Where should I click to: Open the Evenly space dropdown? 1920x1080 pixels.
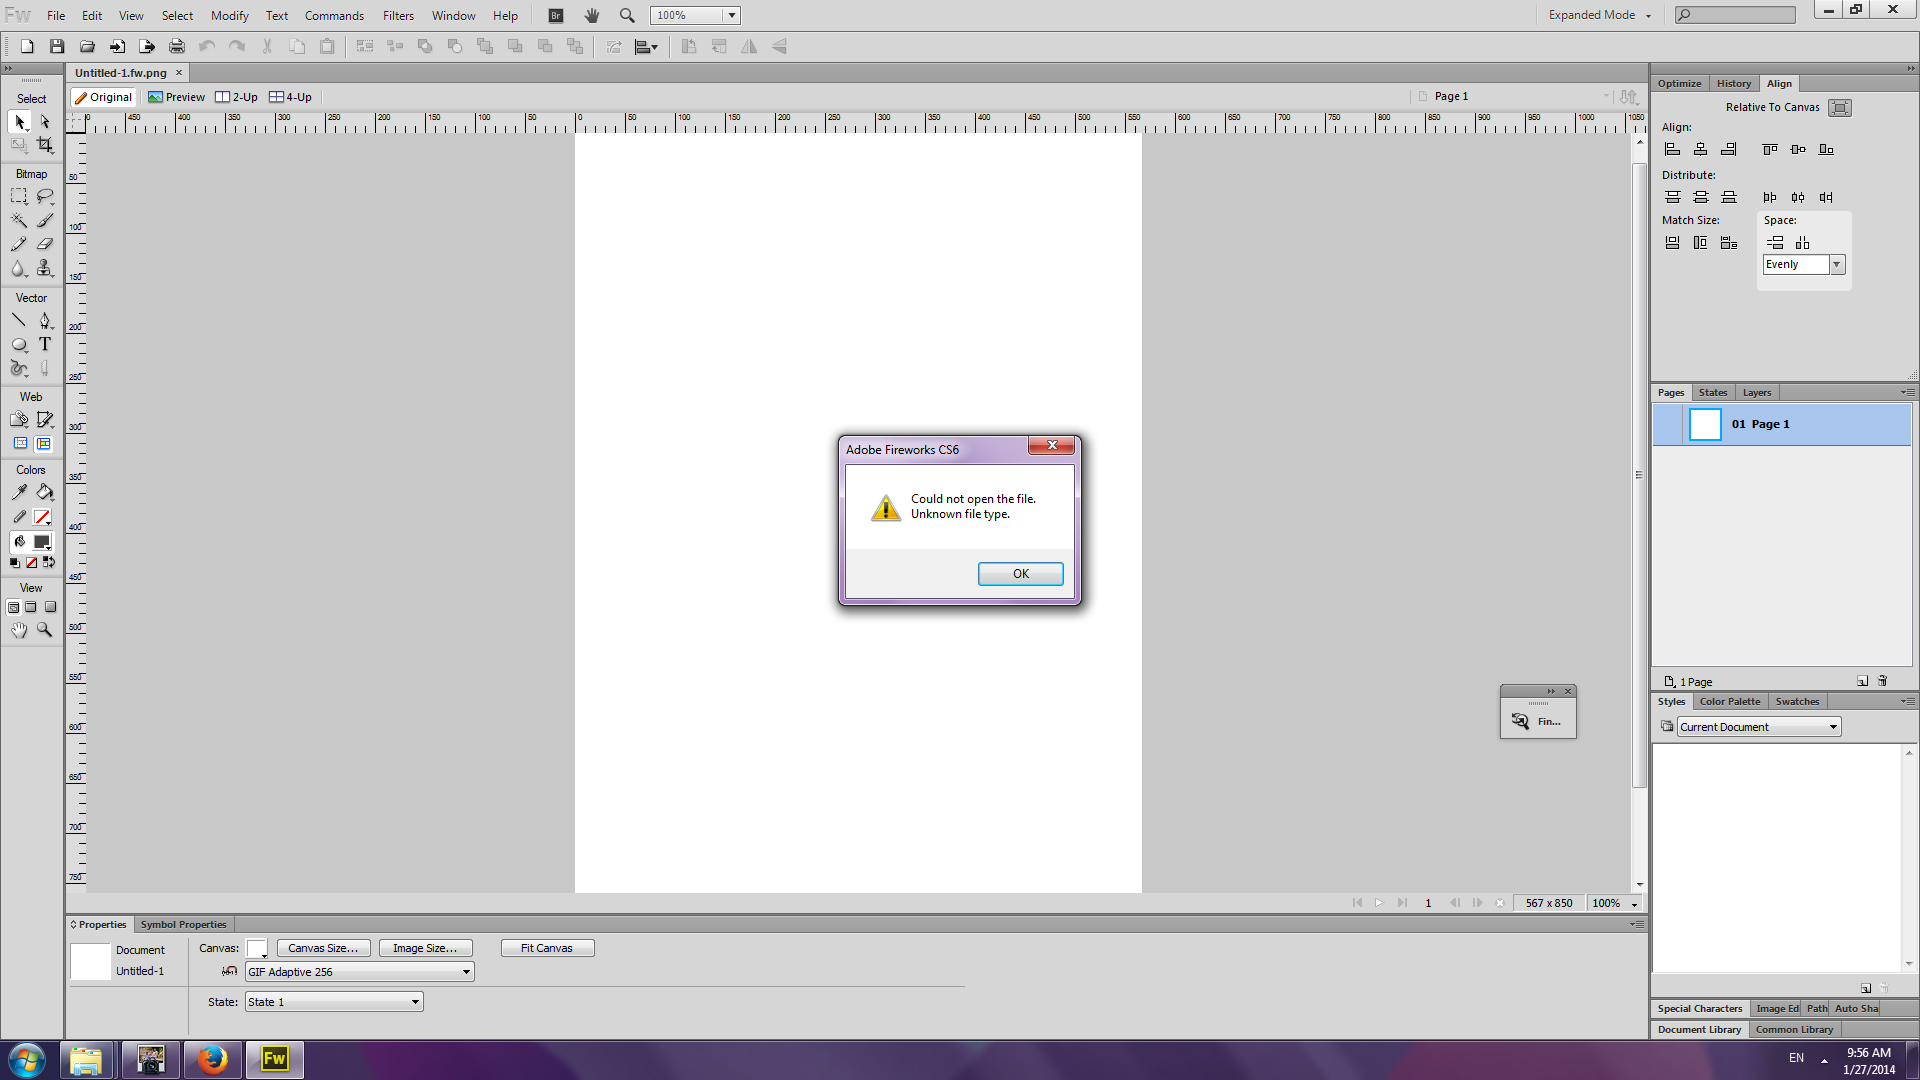point(1836,265)
